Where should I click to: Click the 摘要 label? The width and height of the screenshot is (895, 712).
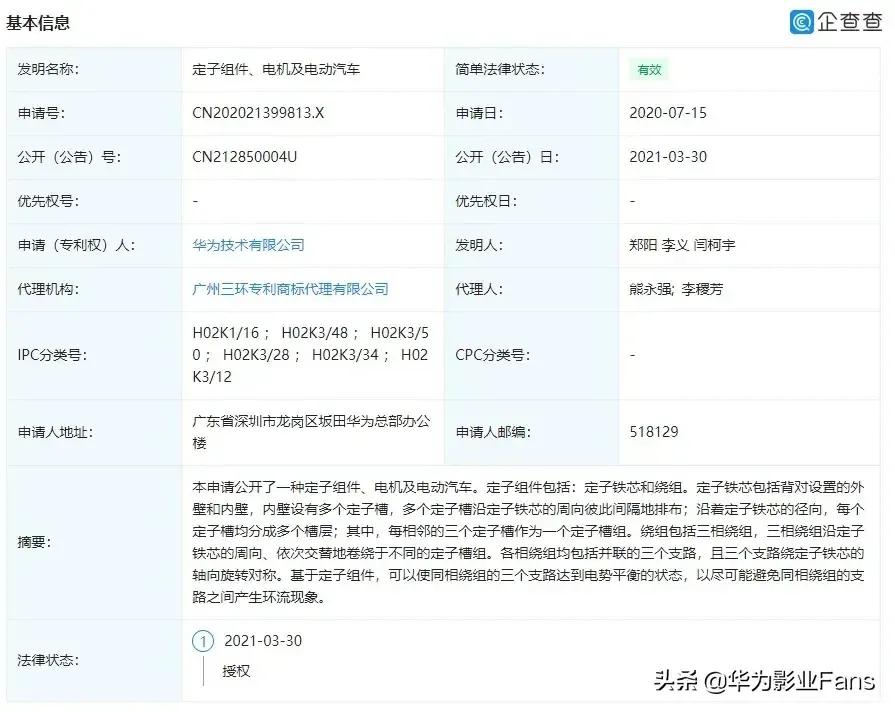(34, 542)
